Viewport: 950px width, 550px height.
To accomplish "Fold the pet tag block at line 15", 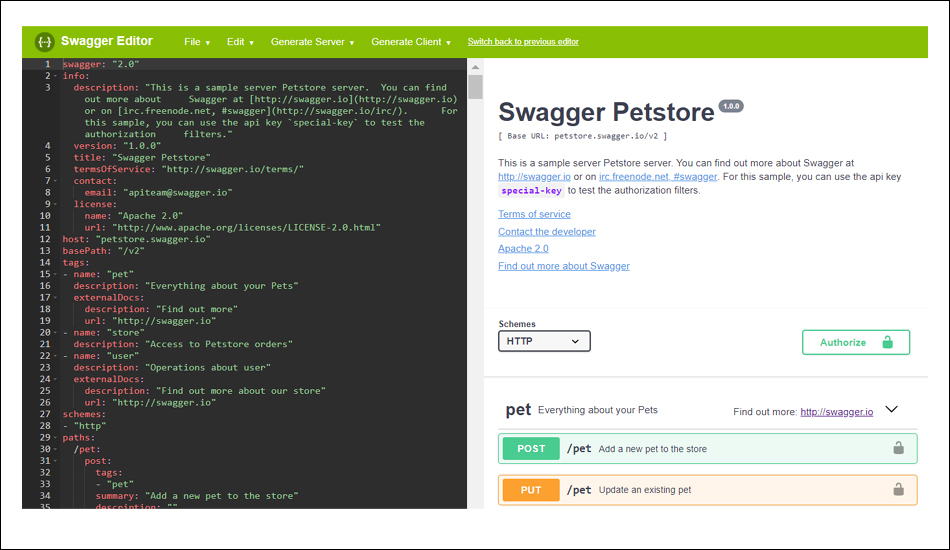I will click(x=56, y=274).
